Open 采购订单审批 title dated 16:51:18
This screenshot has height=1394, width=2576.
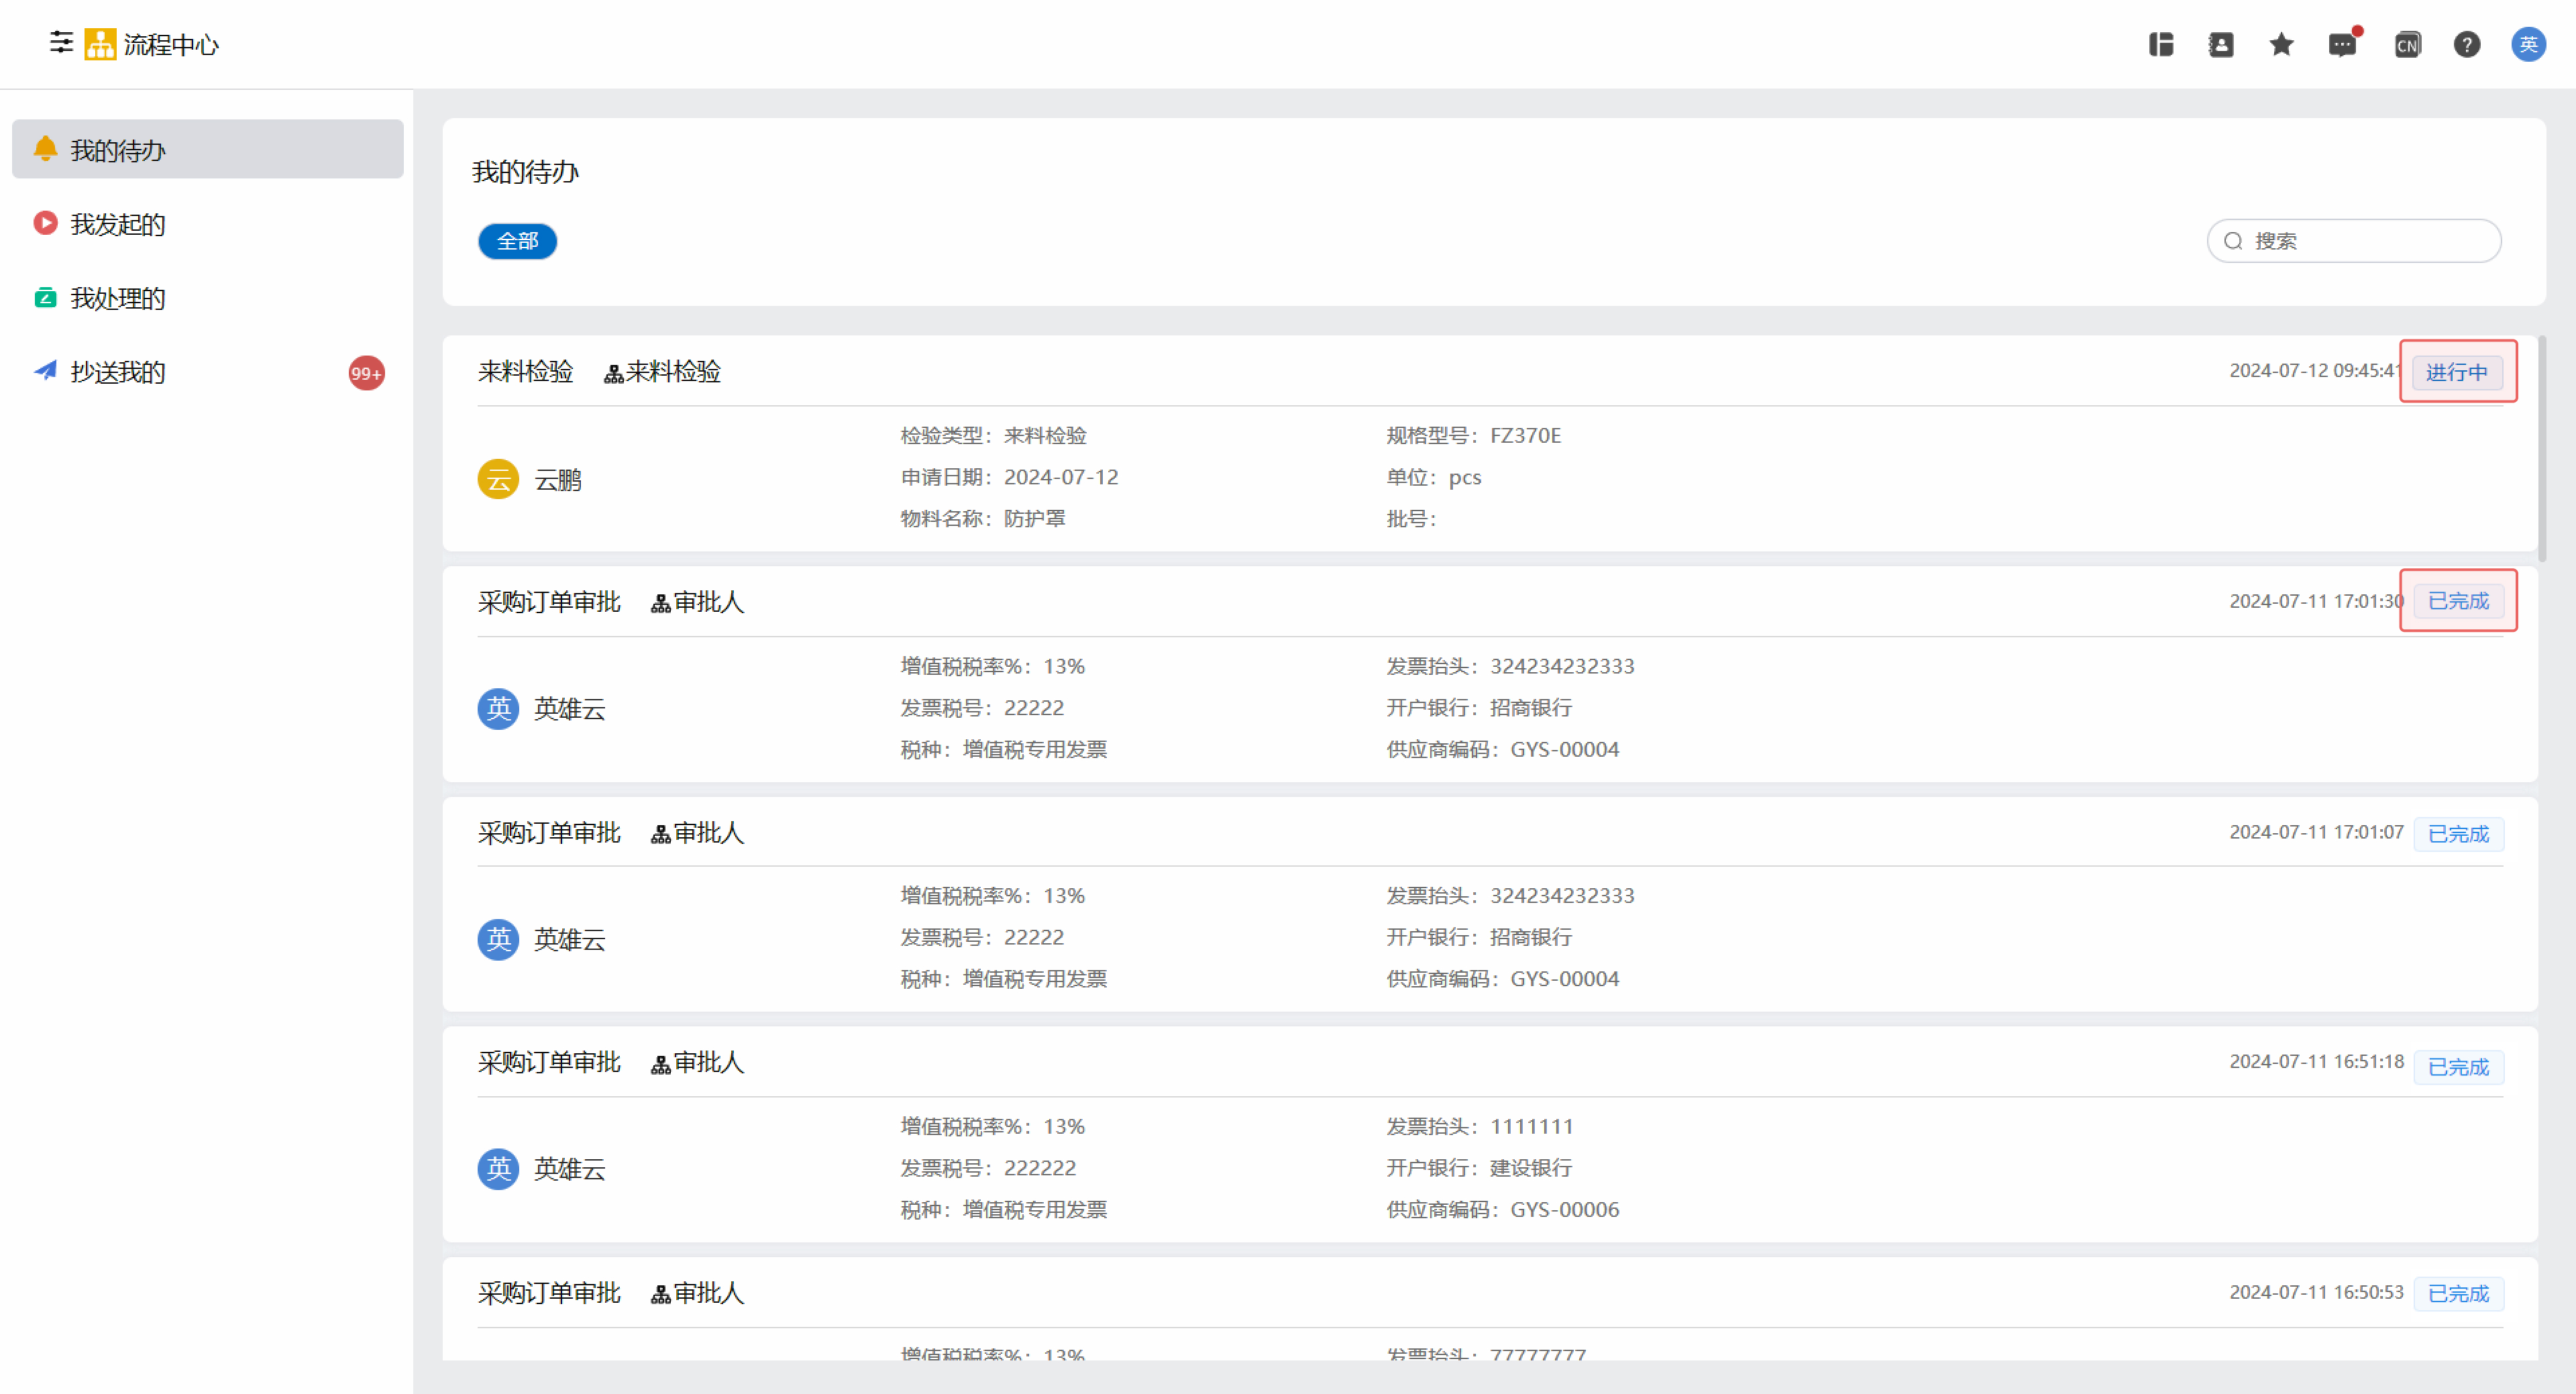click(549, 1061)
